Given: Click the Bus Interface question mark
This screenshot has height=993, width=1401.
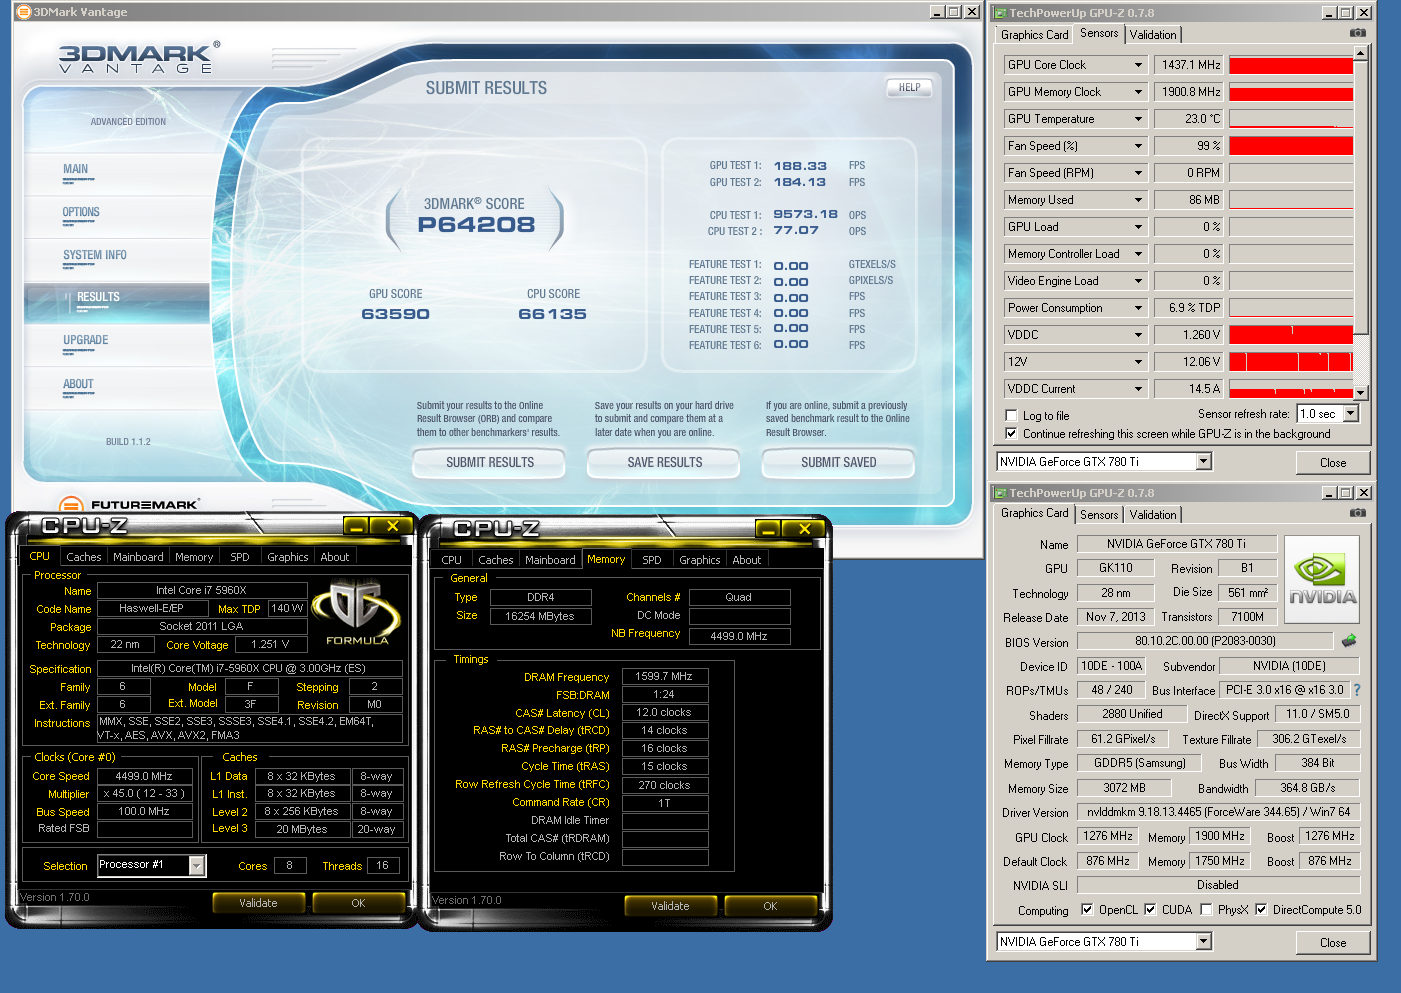Looking at the screenshot, I should 1356,690.
